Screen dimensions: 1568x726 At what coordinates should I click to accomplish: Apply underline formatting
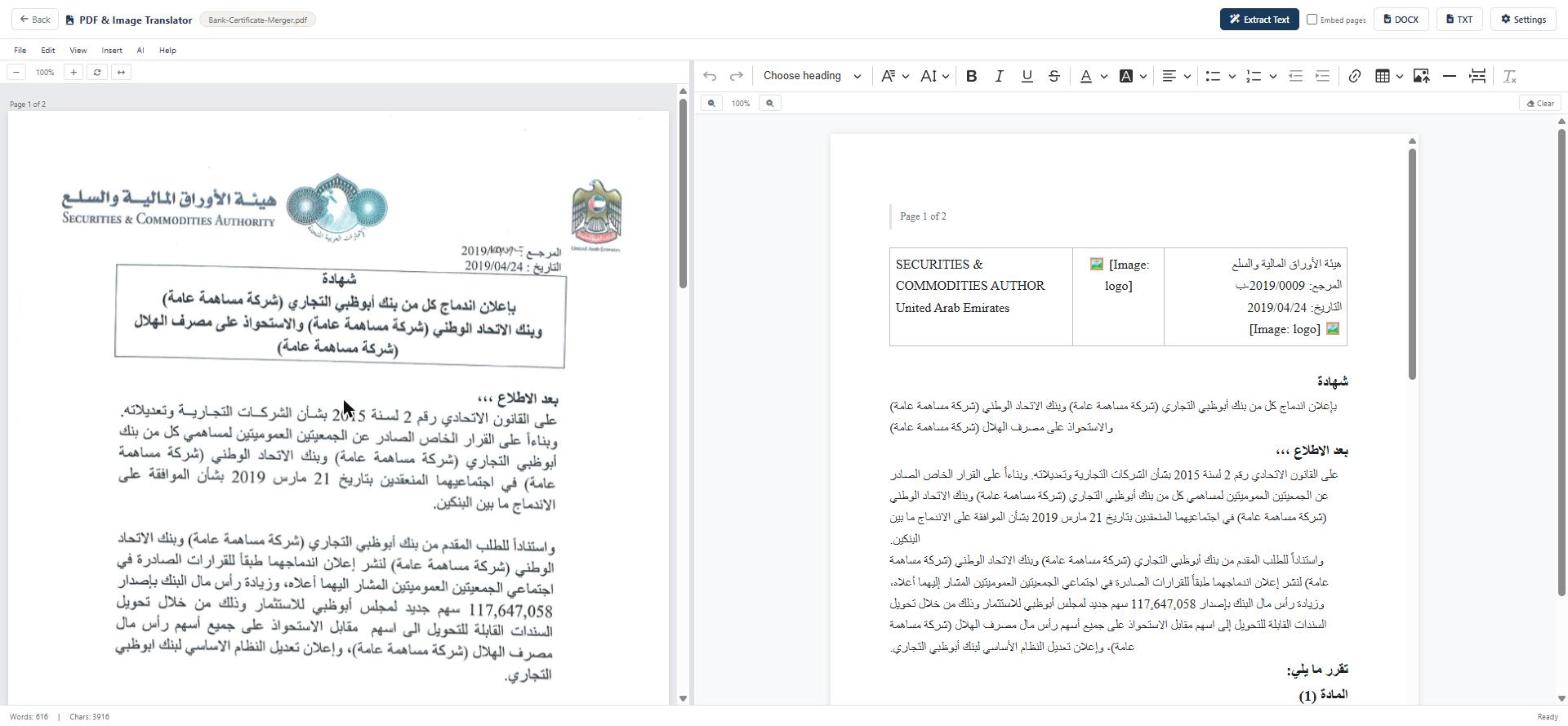tap(1026, 76)
